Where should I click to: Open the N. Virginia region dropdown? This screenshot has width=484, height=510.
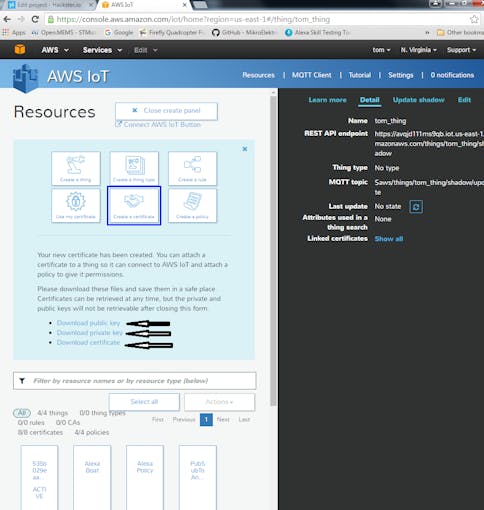(419, 50)
